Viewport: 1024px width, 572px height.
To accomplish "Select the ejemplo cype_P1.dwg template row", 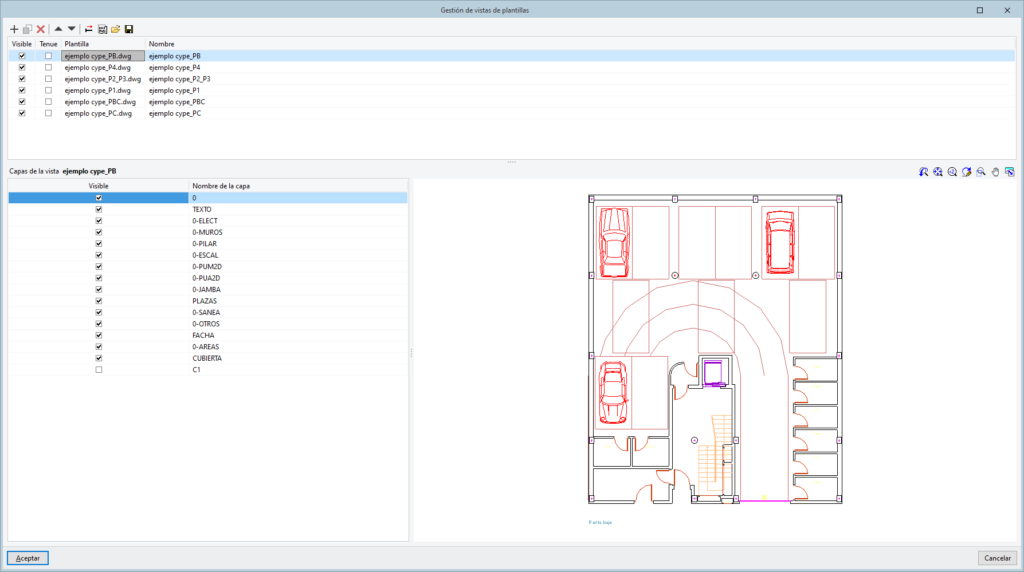I will (97, 90).
